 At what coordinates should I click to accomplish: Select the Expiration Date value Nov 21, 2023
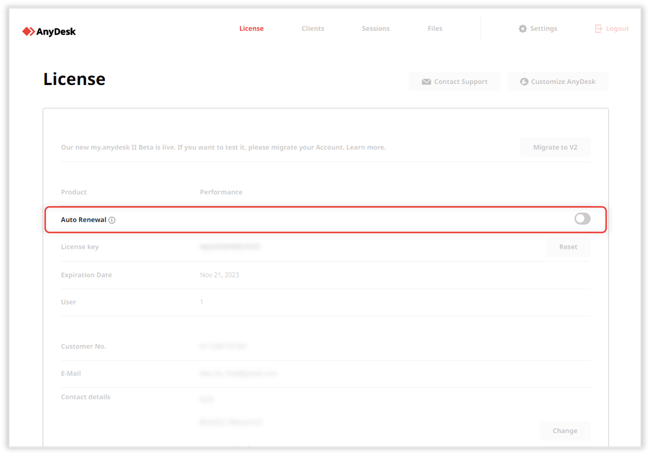tap(219, 275)
